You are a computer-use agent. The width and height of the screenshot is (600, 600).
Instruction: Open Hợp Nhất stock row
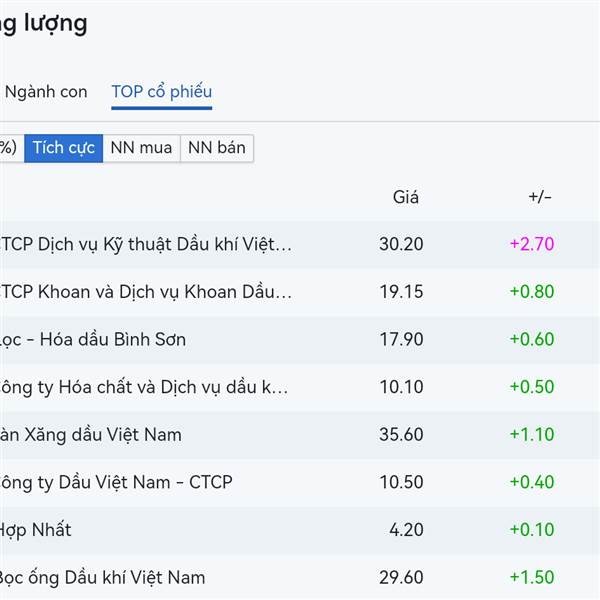(300, 530)
